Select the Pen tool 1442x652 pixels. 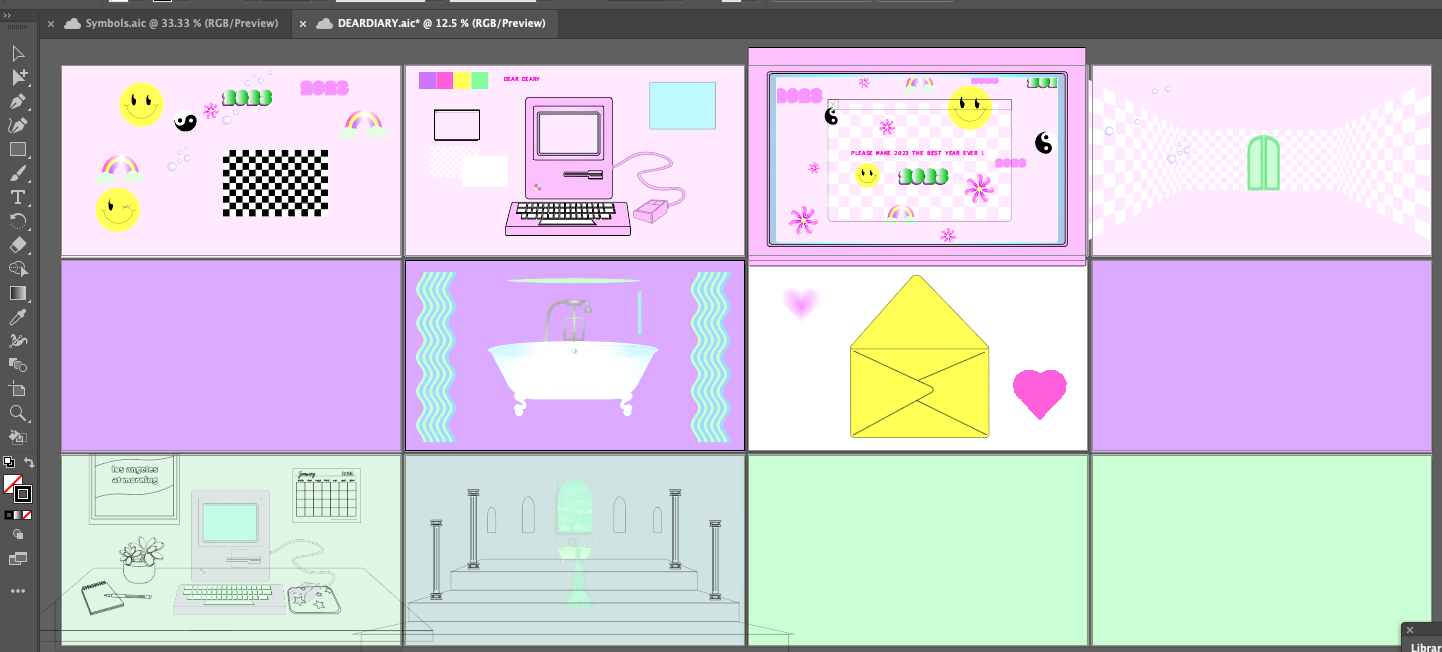click(18, 101)
